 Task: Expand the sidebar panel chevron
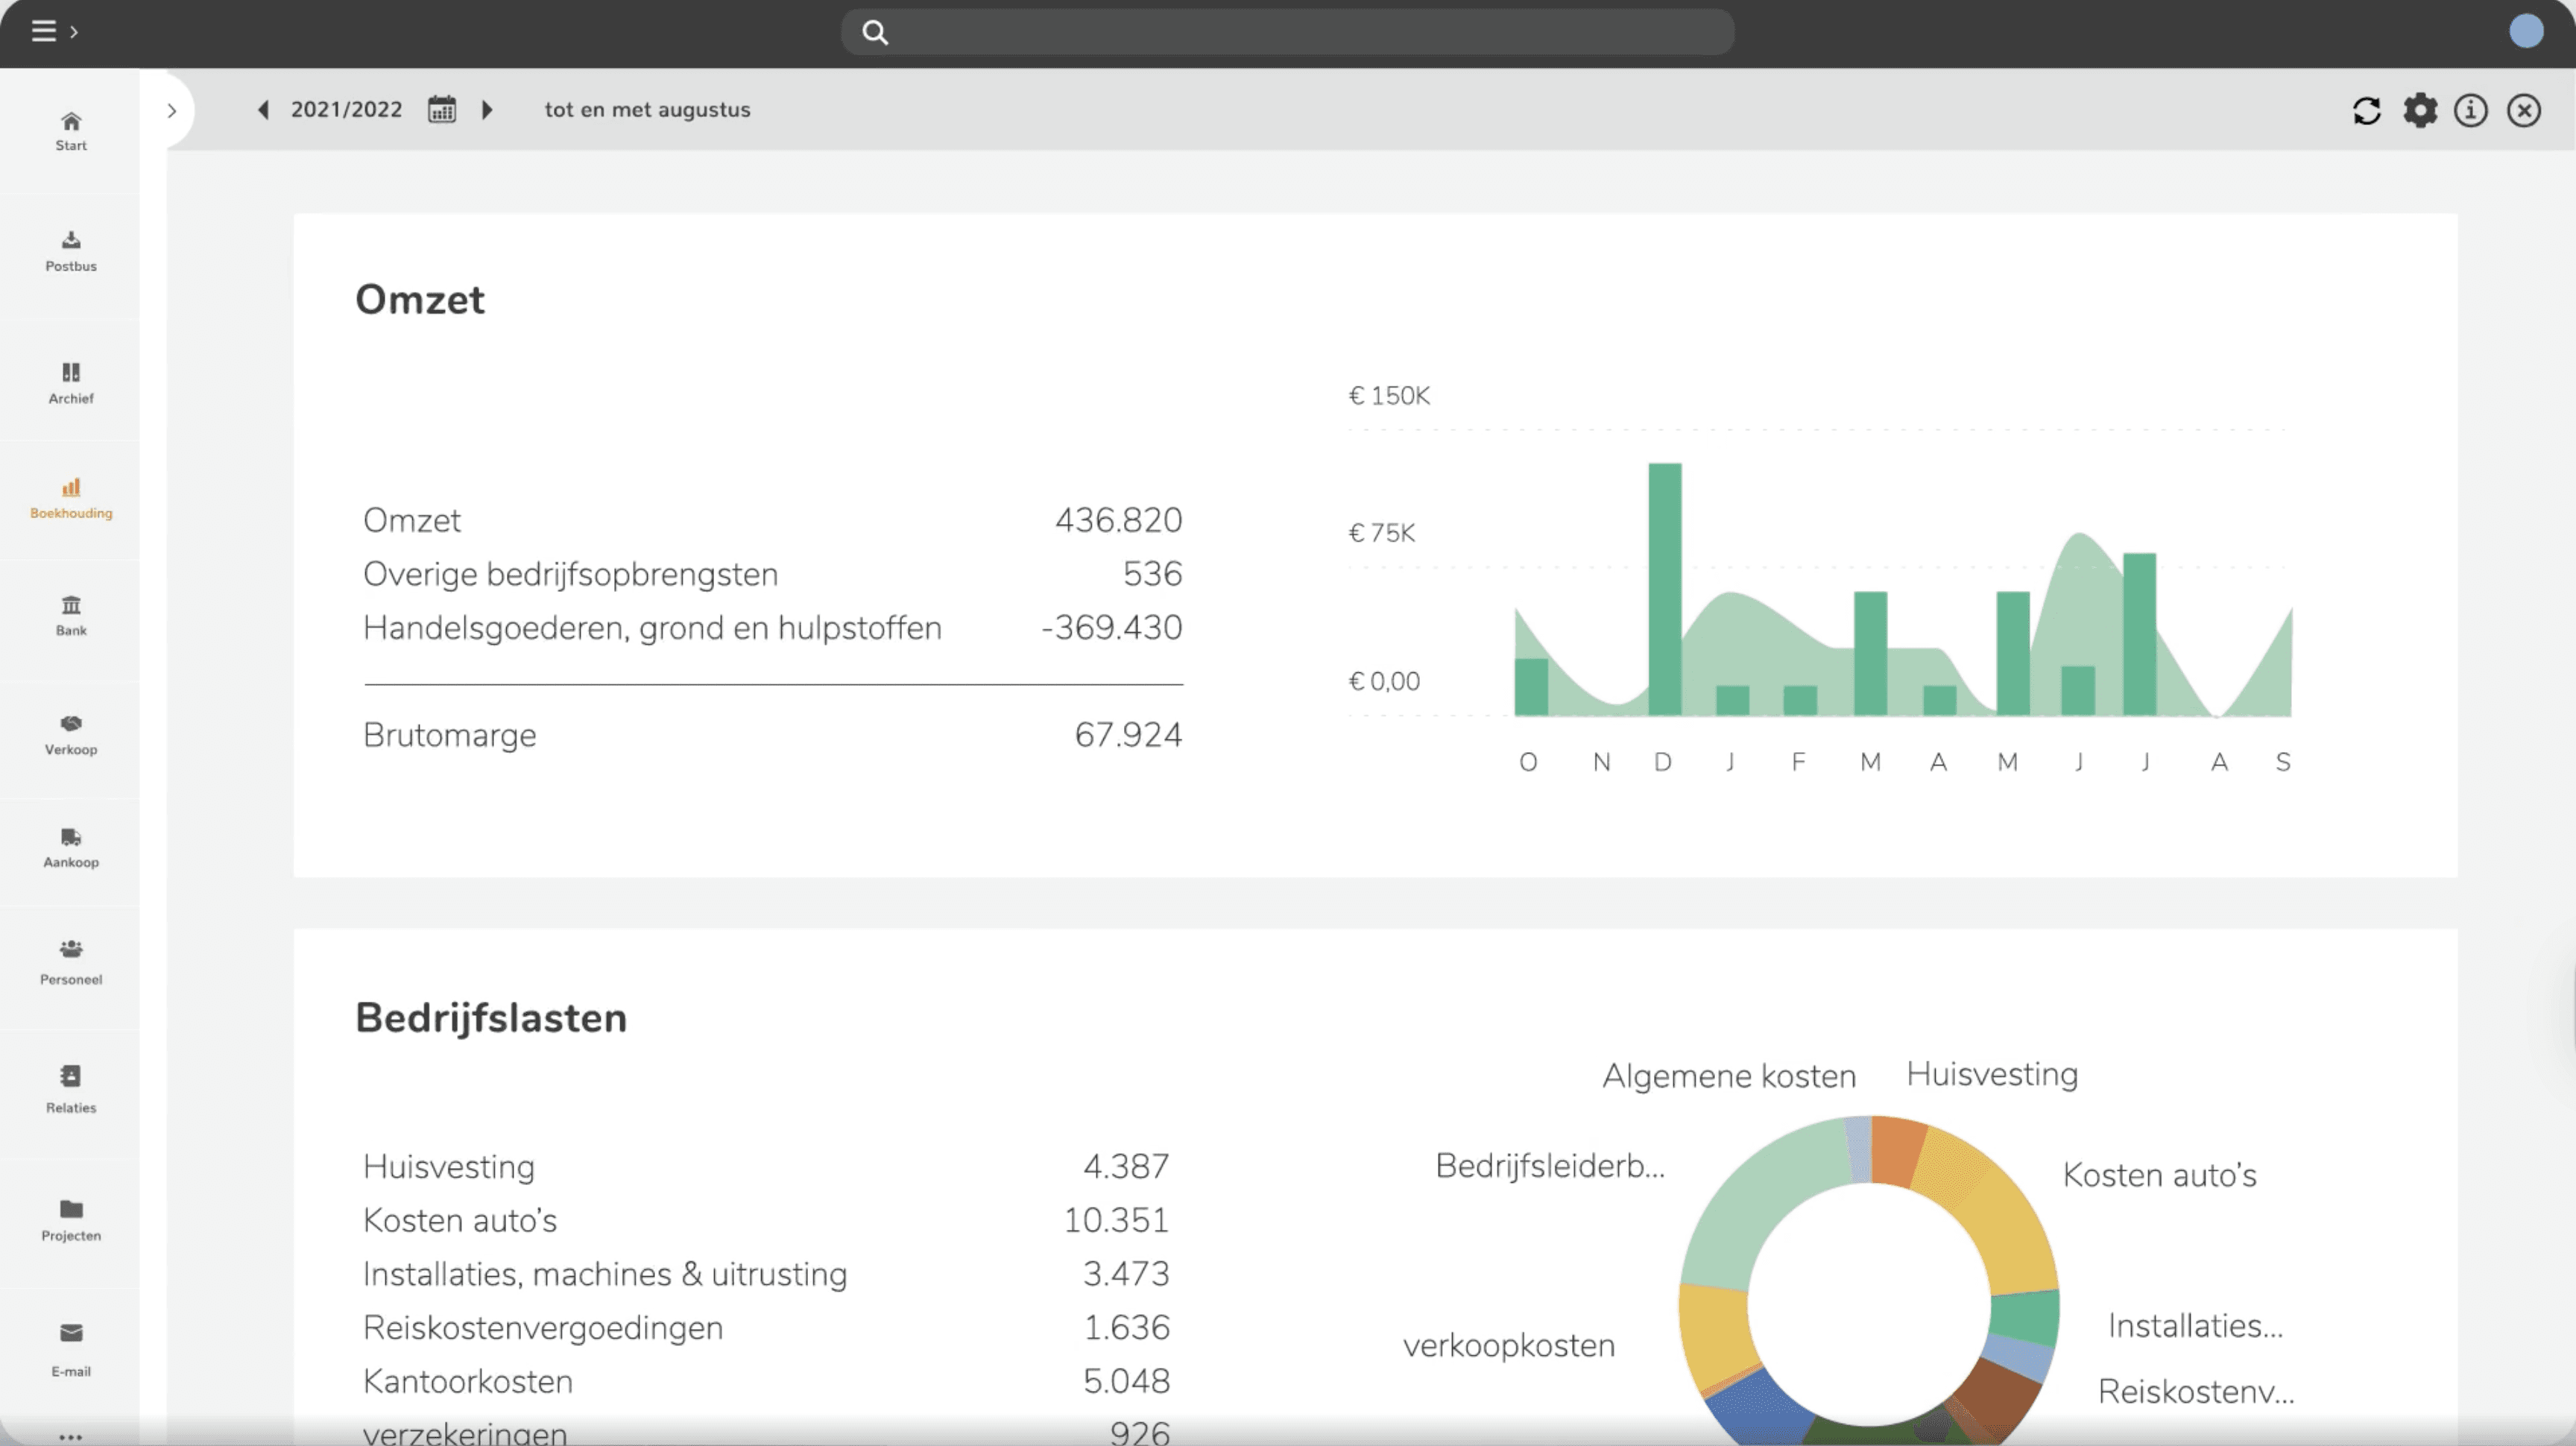pos(172,111)
